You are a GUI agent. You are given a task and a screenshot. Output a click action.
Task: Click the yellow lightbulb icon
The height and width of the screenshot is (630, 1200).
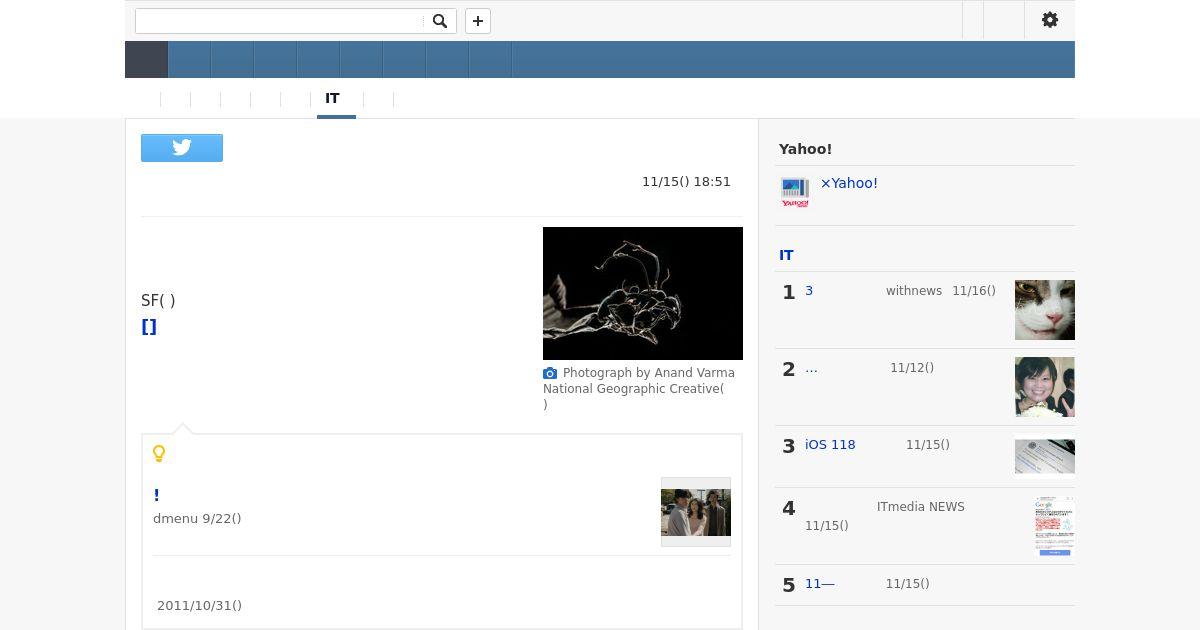point(159,453)
